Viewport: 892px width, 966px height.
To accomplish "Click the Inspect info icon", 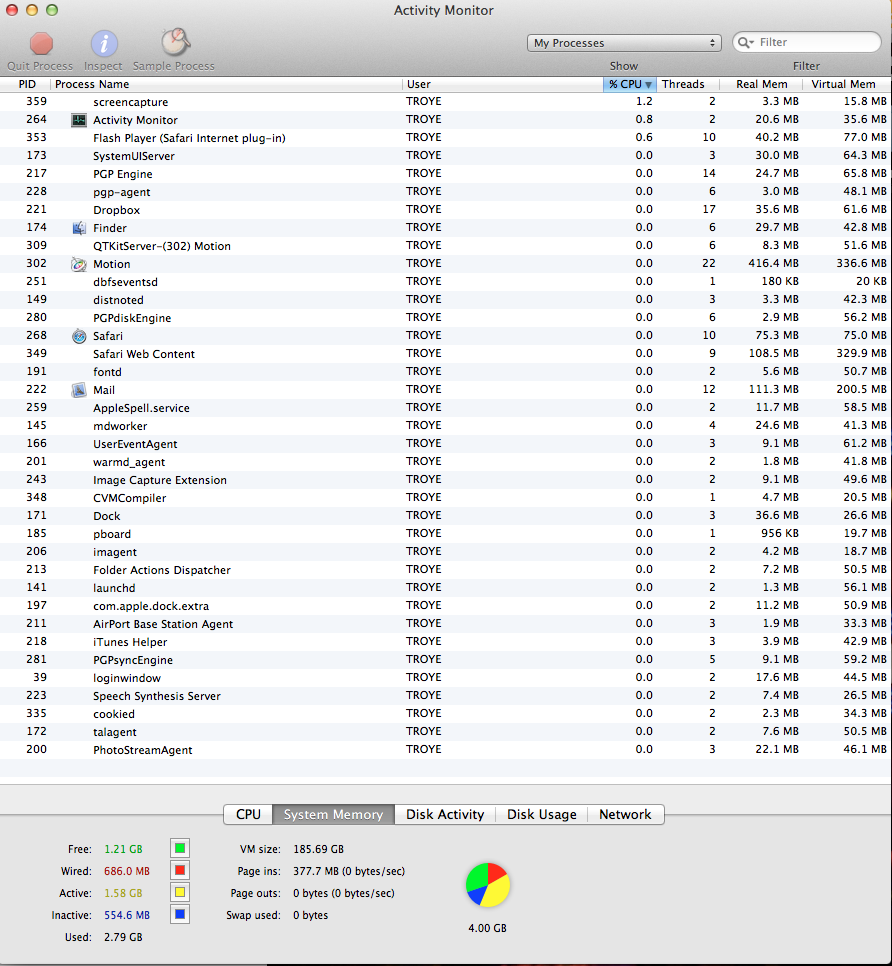I will tap(104, 44).
